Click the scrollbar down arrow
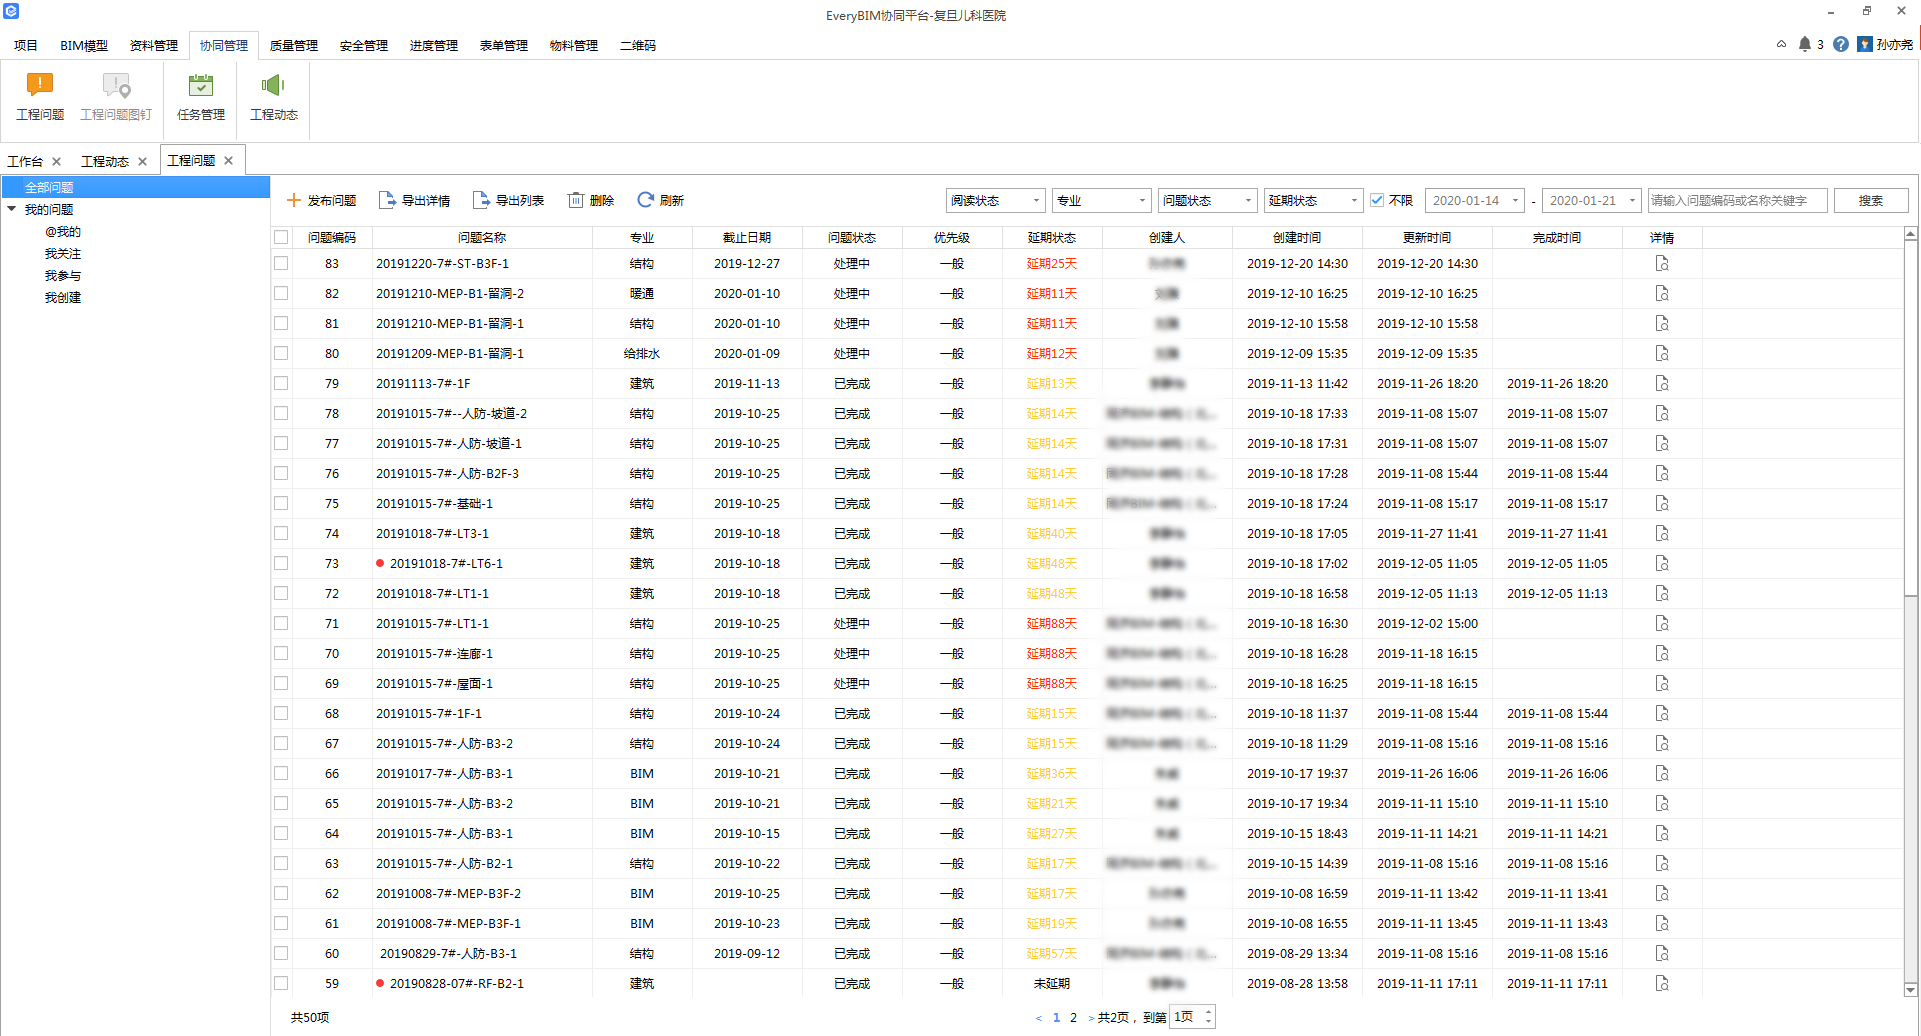The width and height of the screenshot is (1921, 1036). click(x=1910, y=990)
